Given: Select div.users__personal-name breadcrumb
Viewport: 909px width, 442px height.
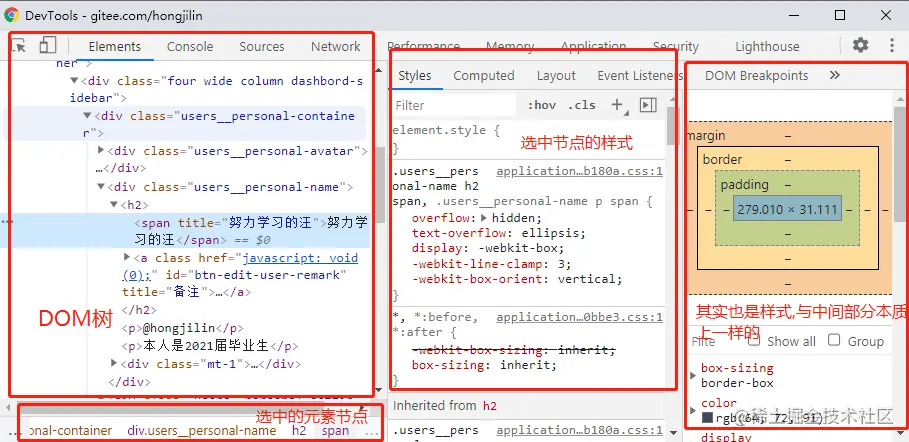Looking at the screenshot, I should [202, 430].
